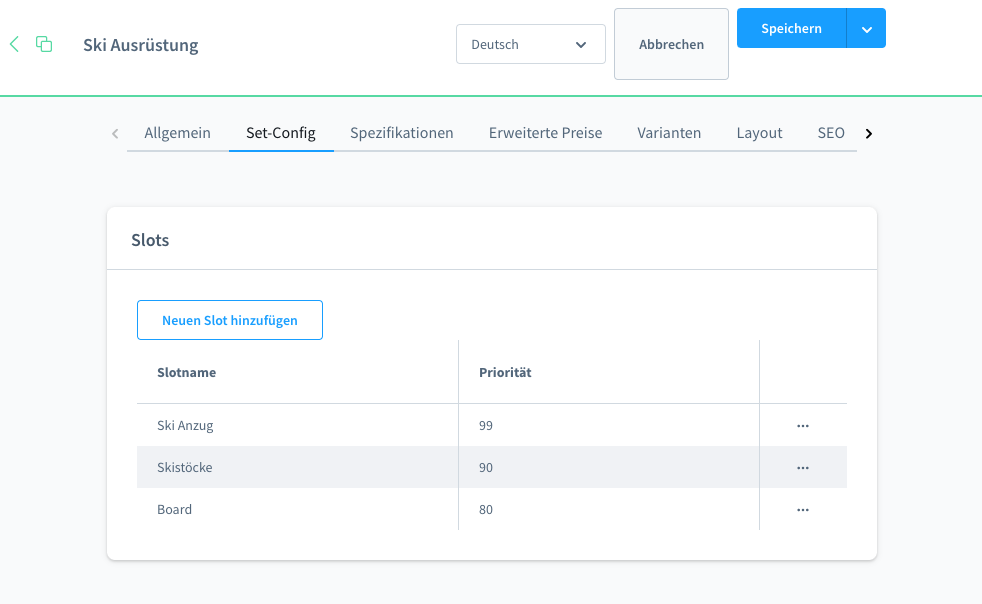Select the Ski Anzug slot name
Image resolution: width=982 pixels, height=604 pixels.
click(x=185, y=425)
